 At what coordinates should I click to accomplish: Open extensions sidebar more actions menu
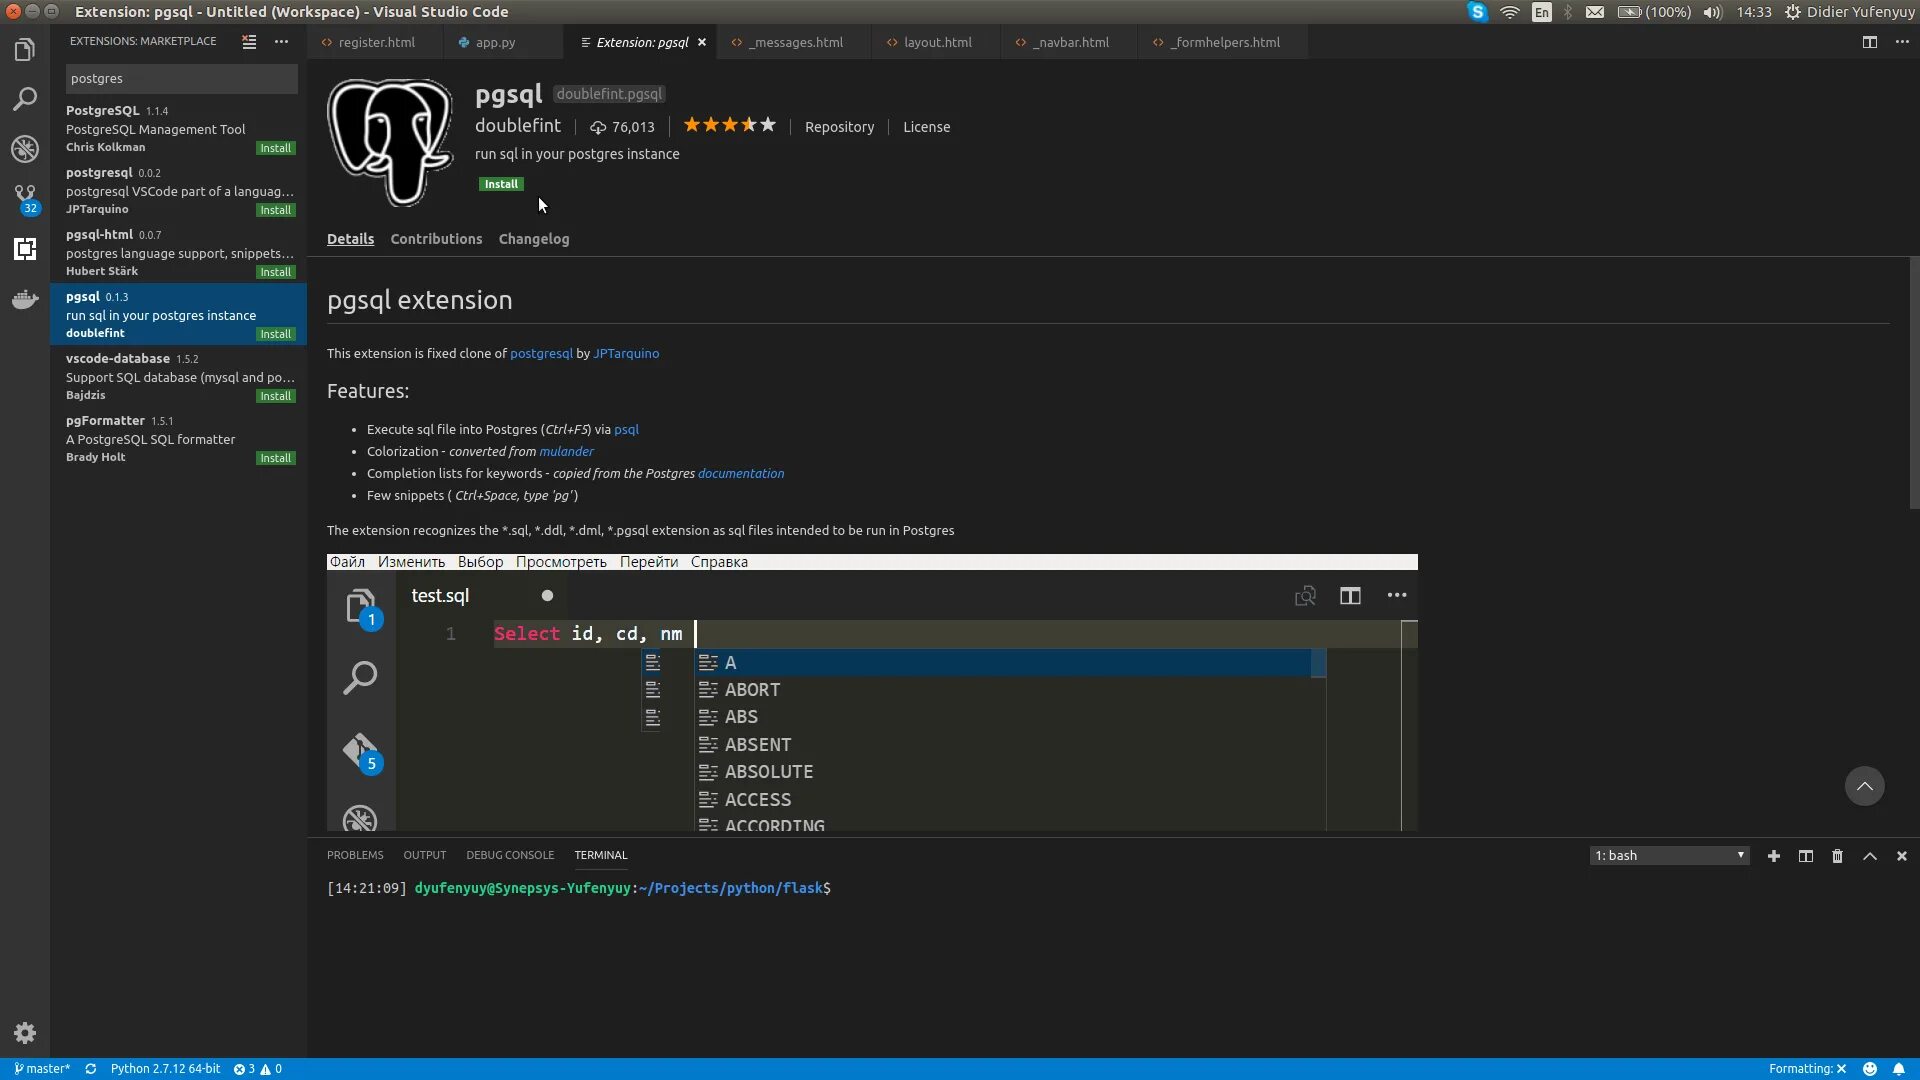281,42
